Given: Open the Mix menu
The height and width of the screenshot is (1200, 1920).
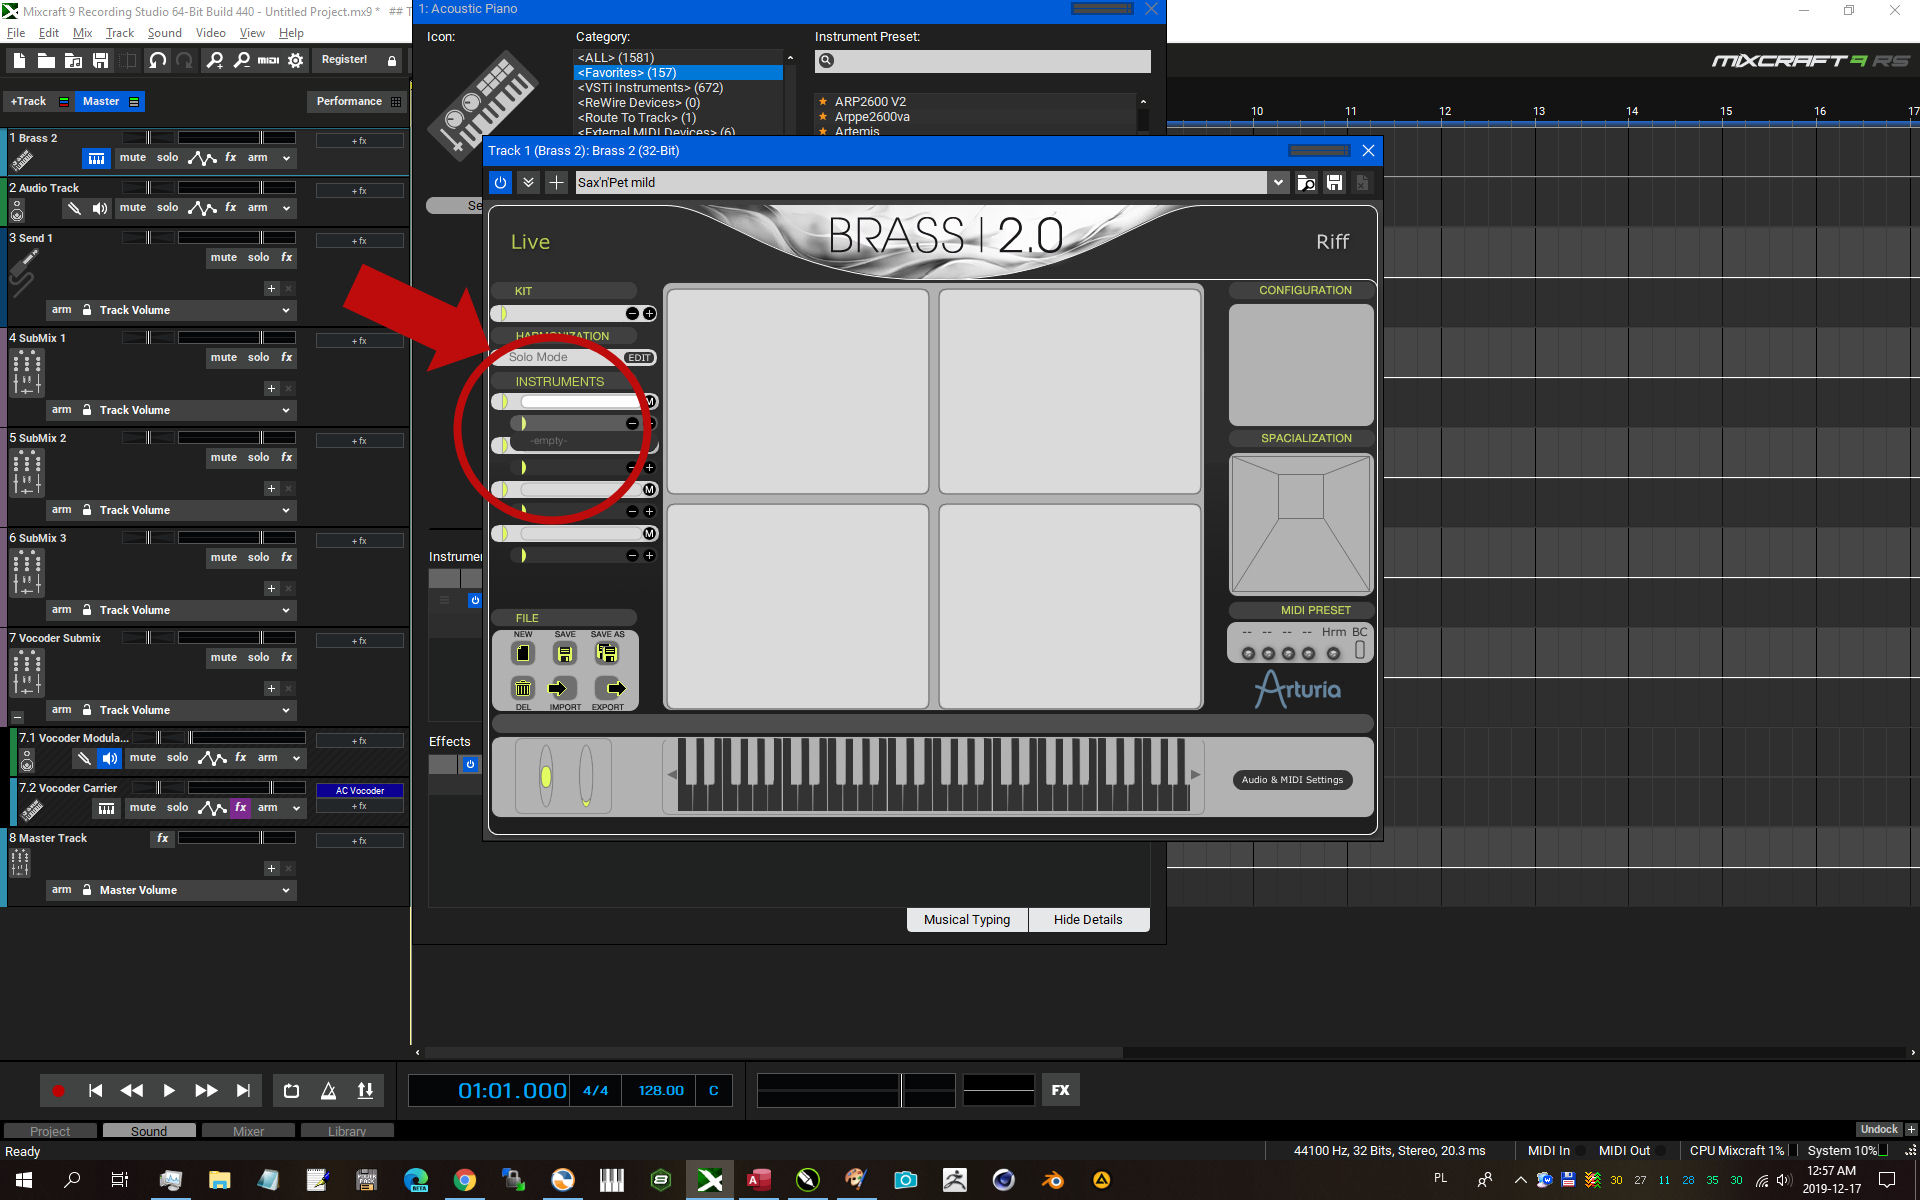Looking at the screenshot, I should pos(82,33).
